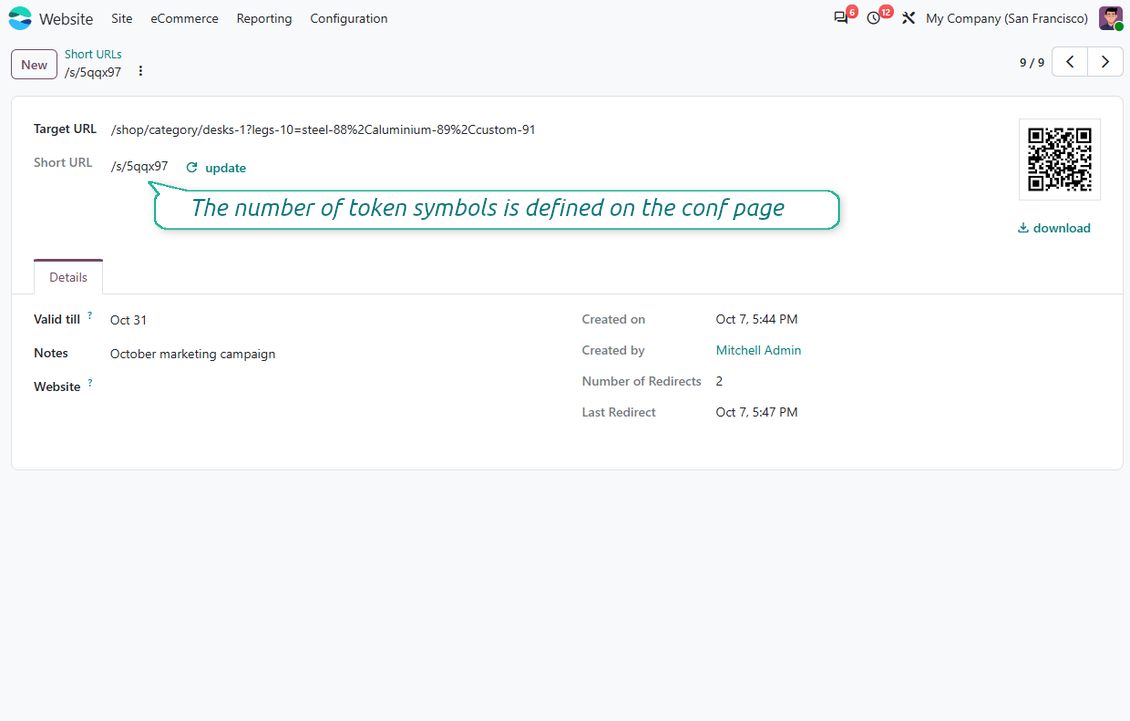The width and height of the screenshot is (1130, 721).
Task: Select the Details tab
Action: coord(68,278)
